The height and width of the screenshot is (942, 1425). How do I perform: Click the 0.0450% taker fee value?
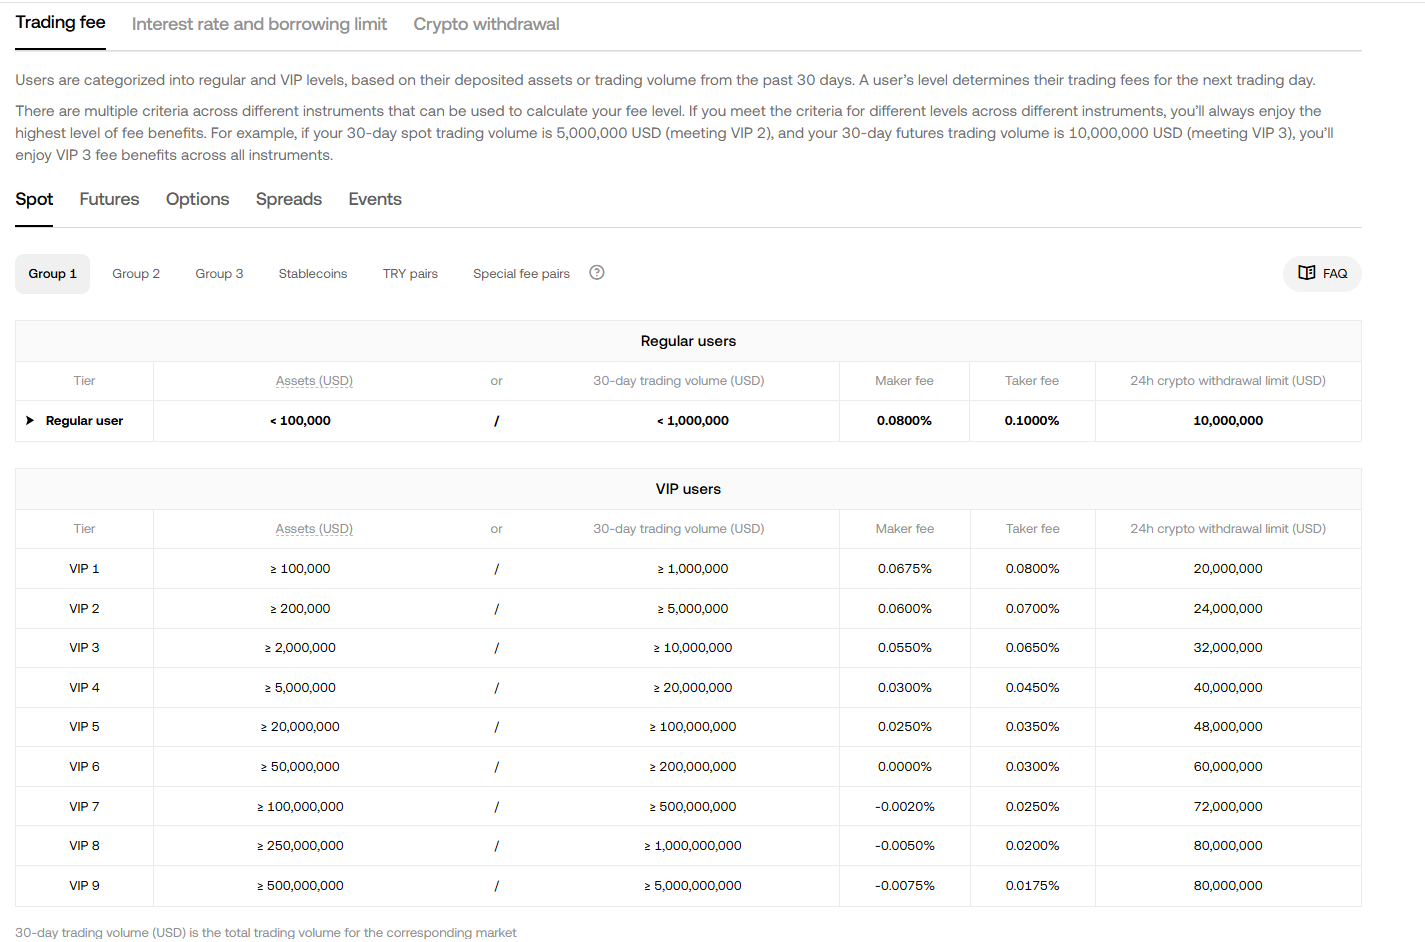click(x=1032, y=688)
